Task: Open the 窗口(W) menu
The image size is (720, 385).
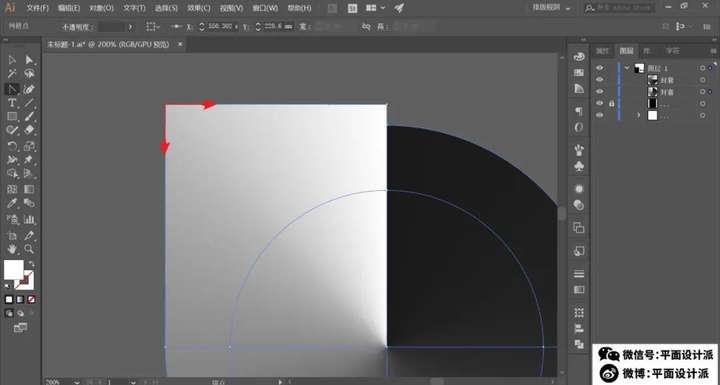Action: [x=265, y=8]
